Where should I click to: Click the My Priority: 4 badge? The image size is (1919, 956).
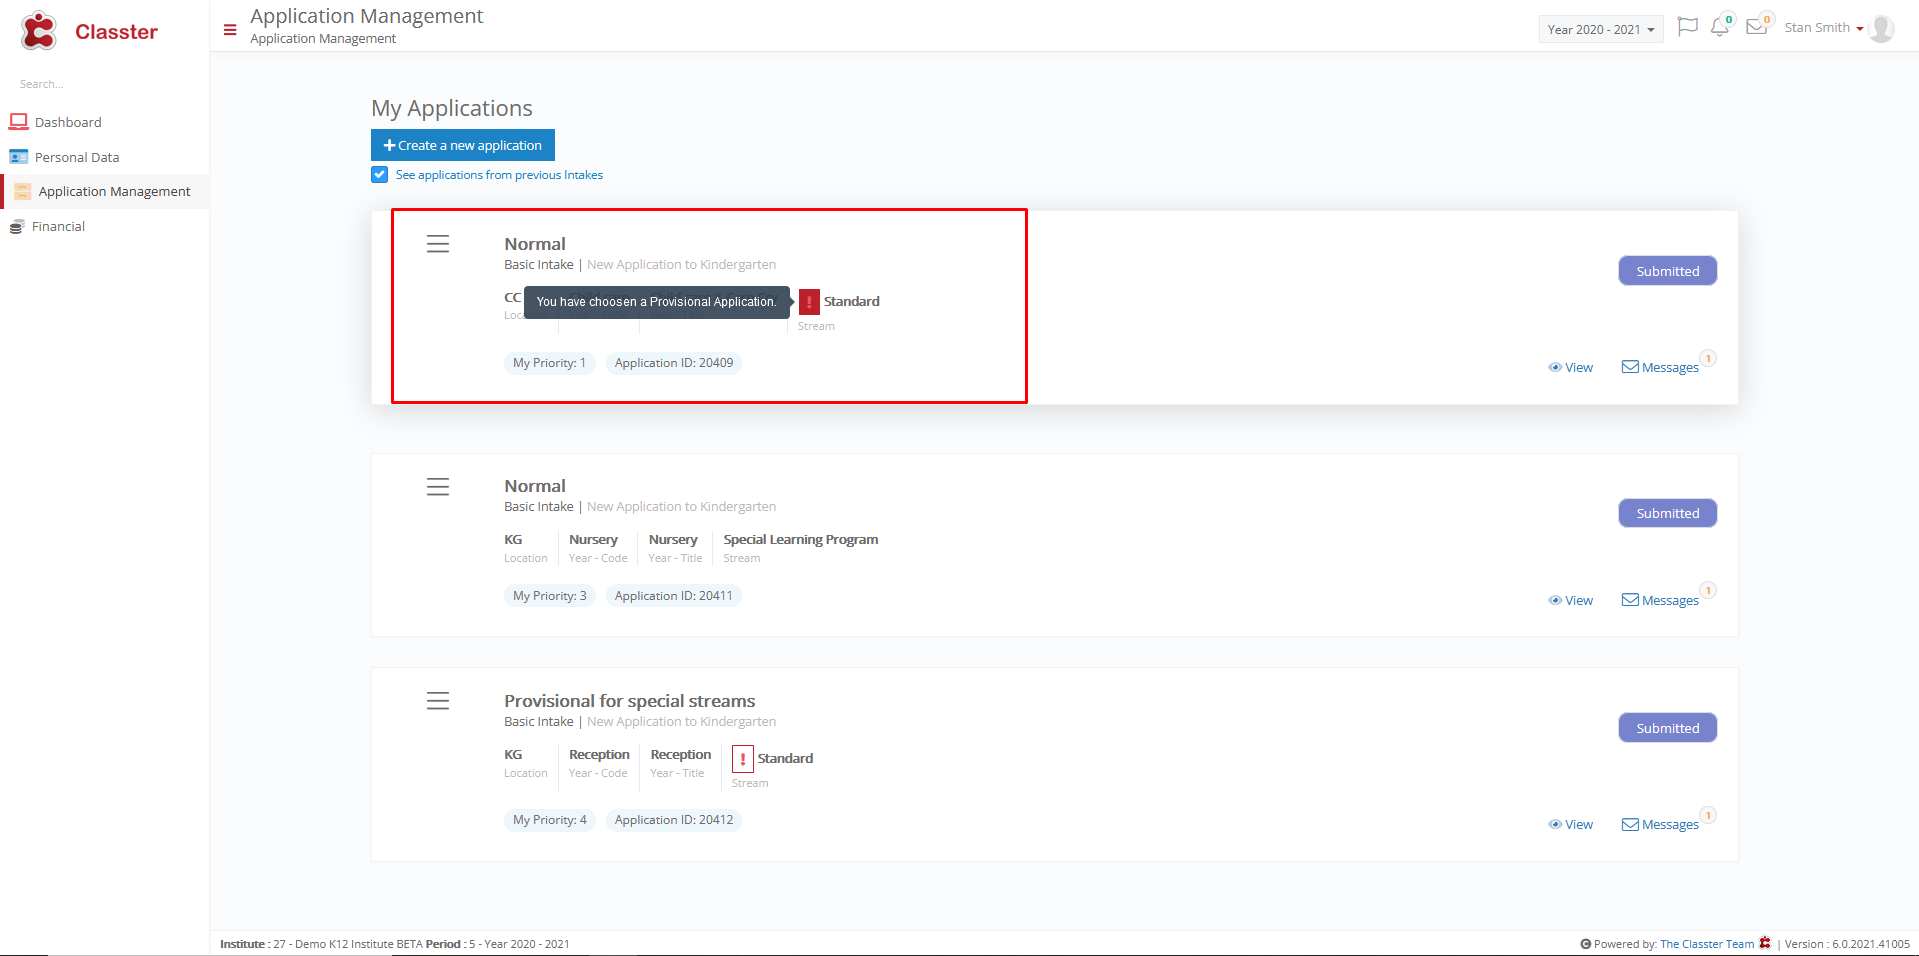[x=550, y=820]
